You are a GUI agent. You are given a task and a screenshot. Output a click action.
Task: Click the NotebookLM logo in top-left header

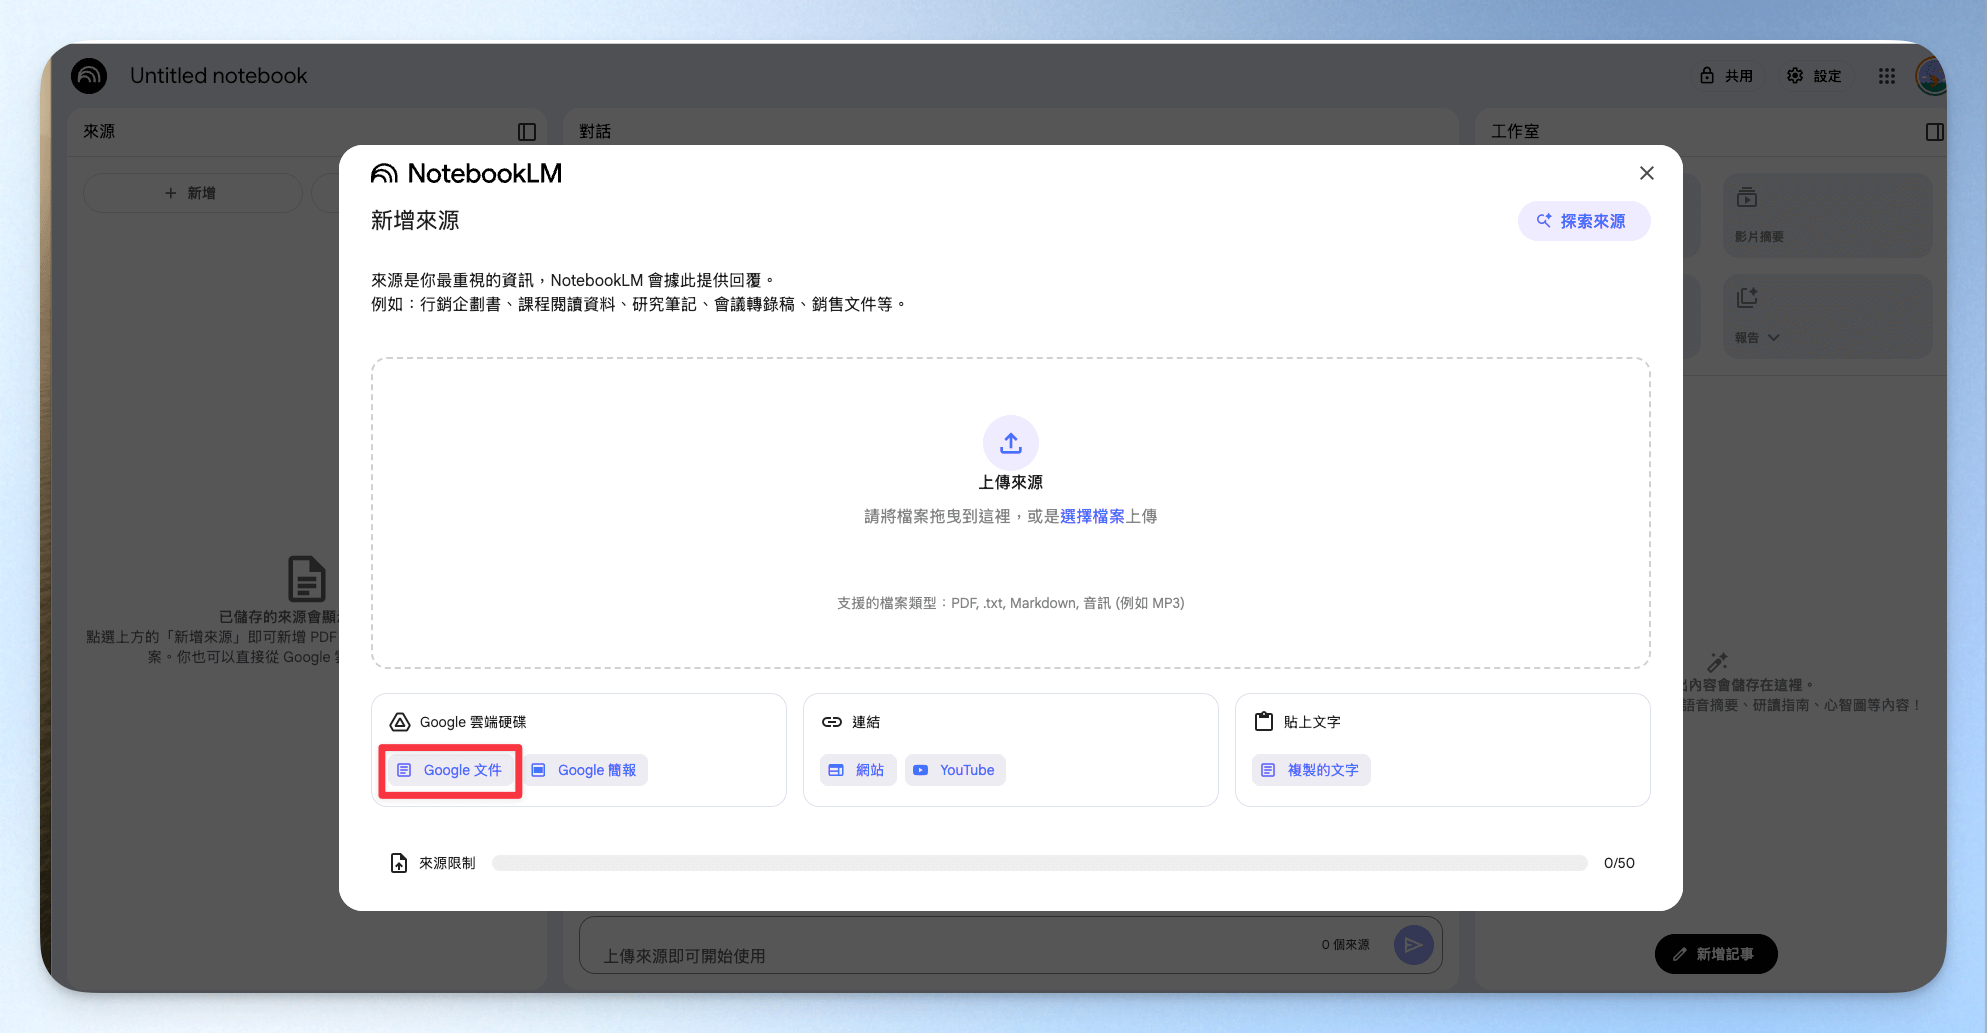tap(89, 76)
